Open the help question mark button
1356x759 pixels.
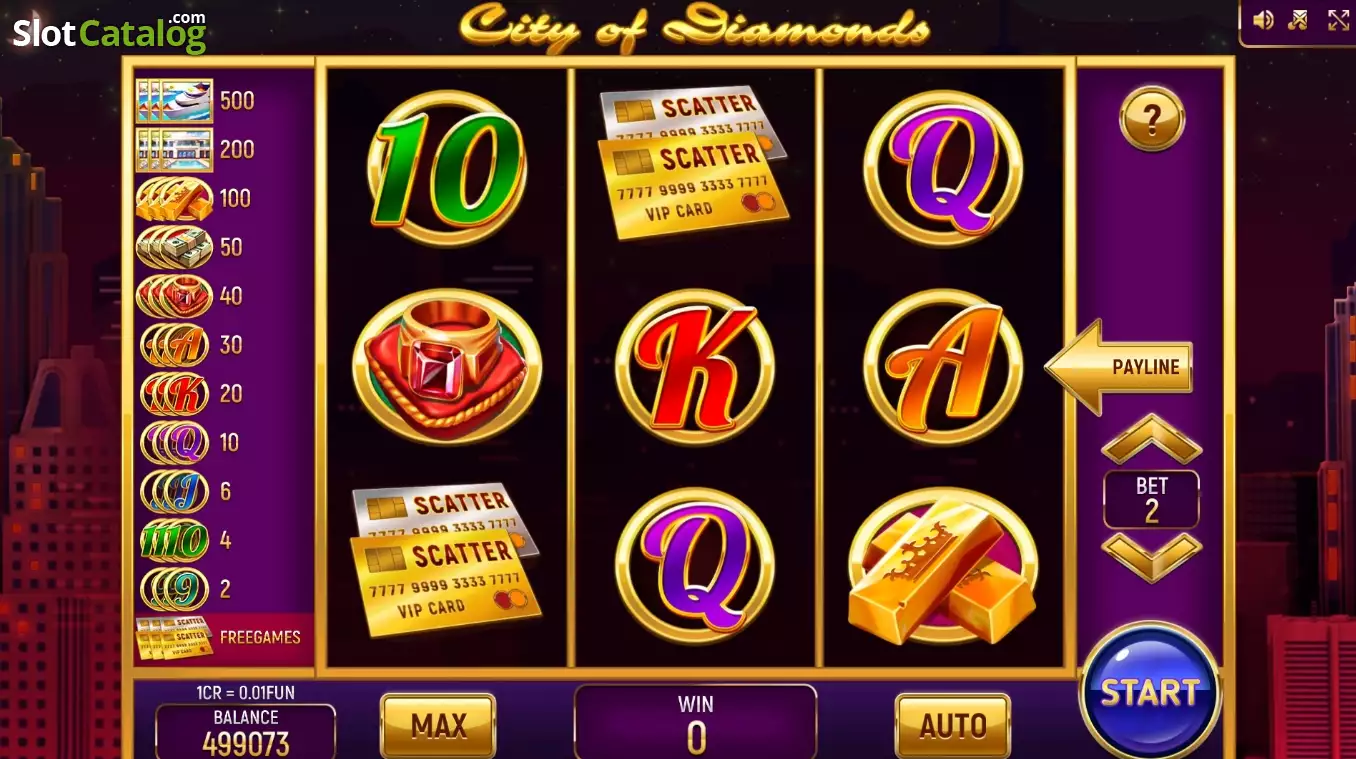click(1152, 119)
